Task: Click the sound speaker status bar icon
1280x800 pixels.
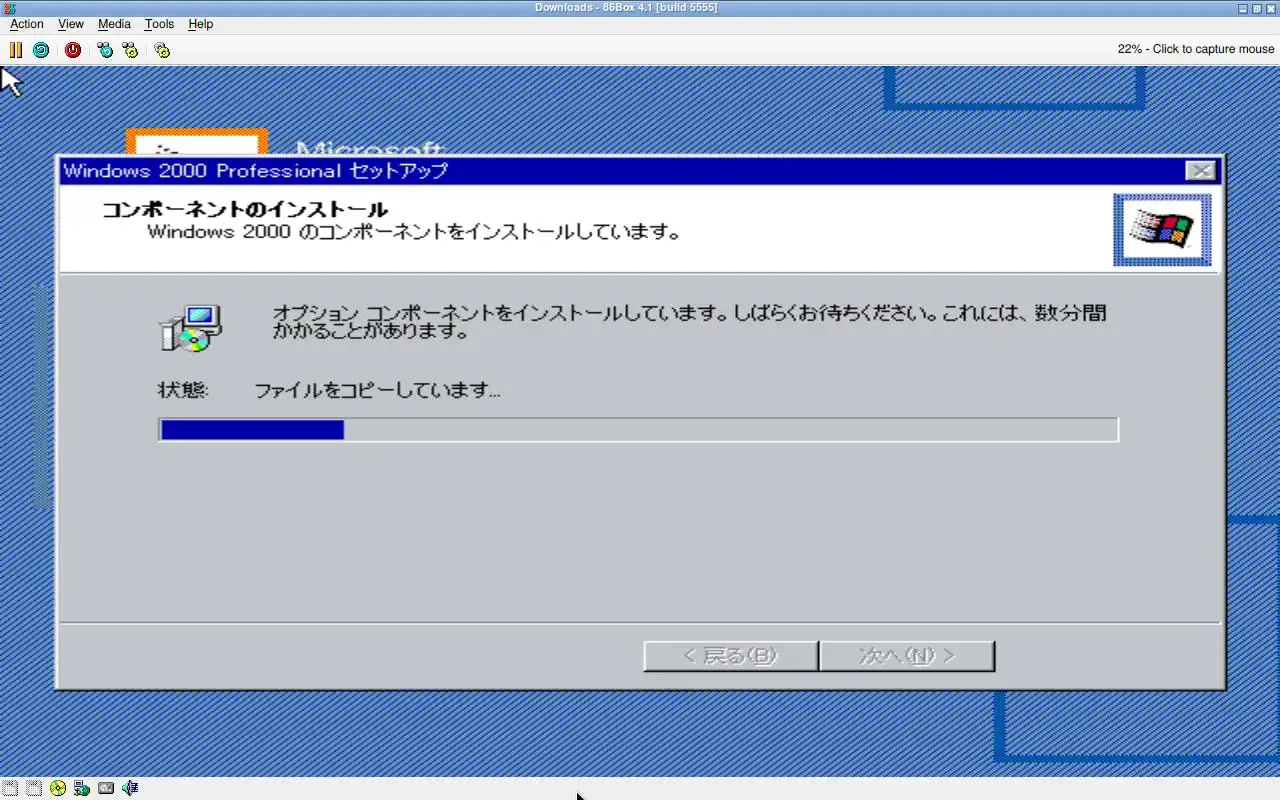Action: 130,788
